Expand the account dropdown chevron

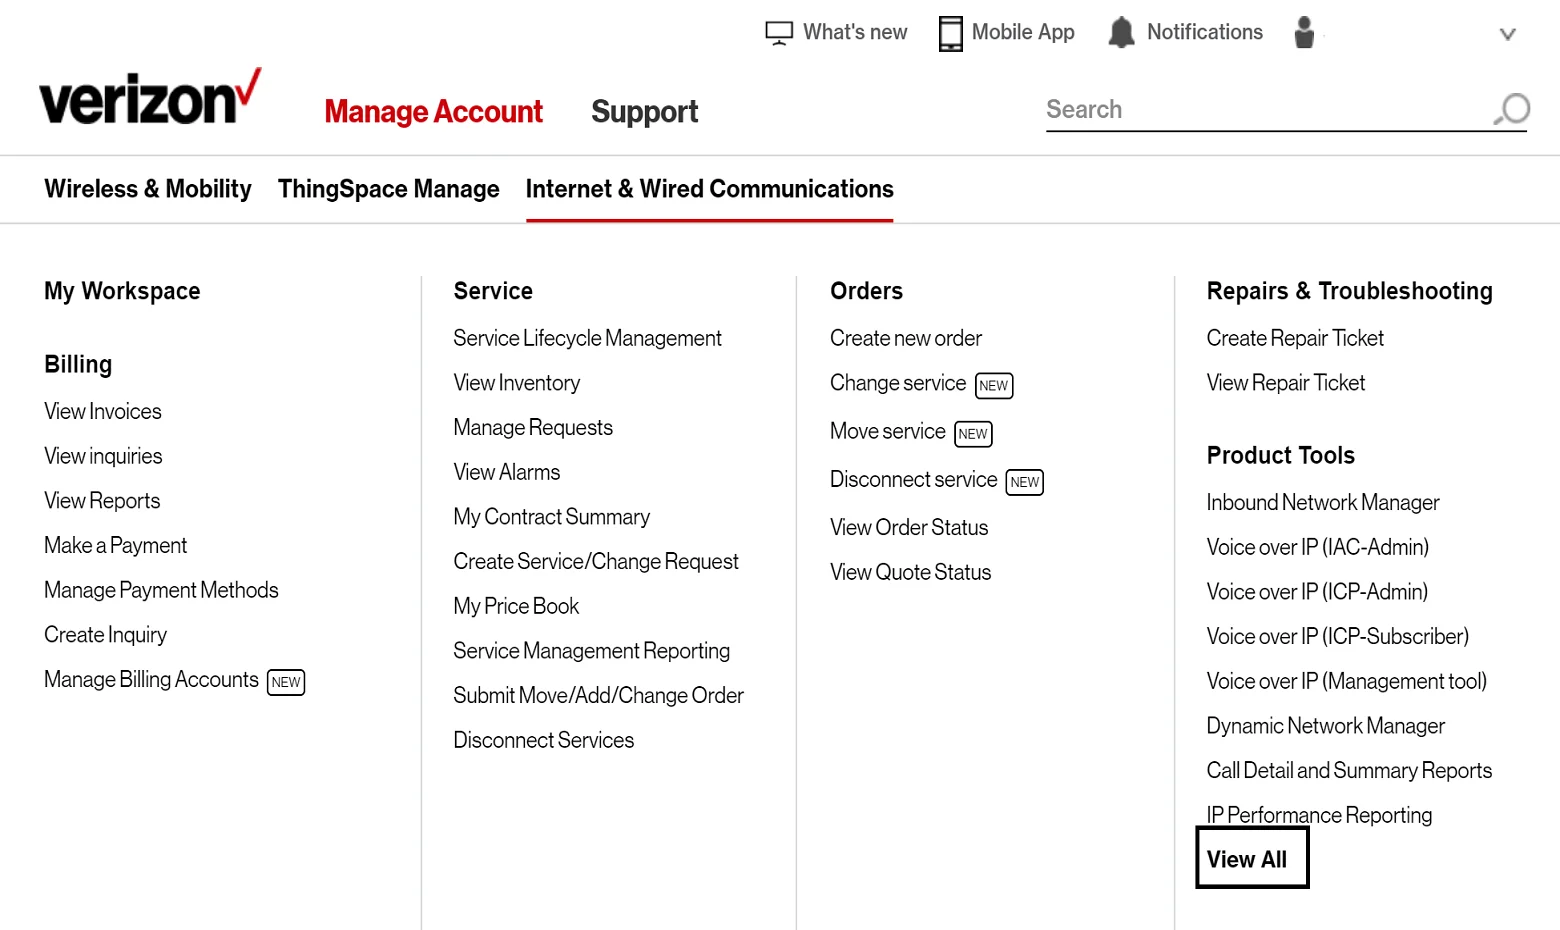1507,35
